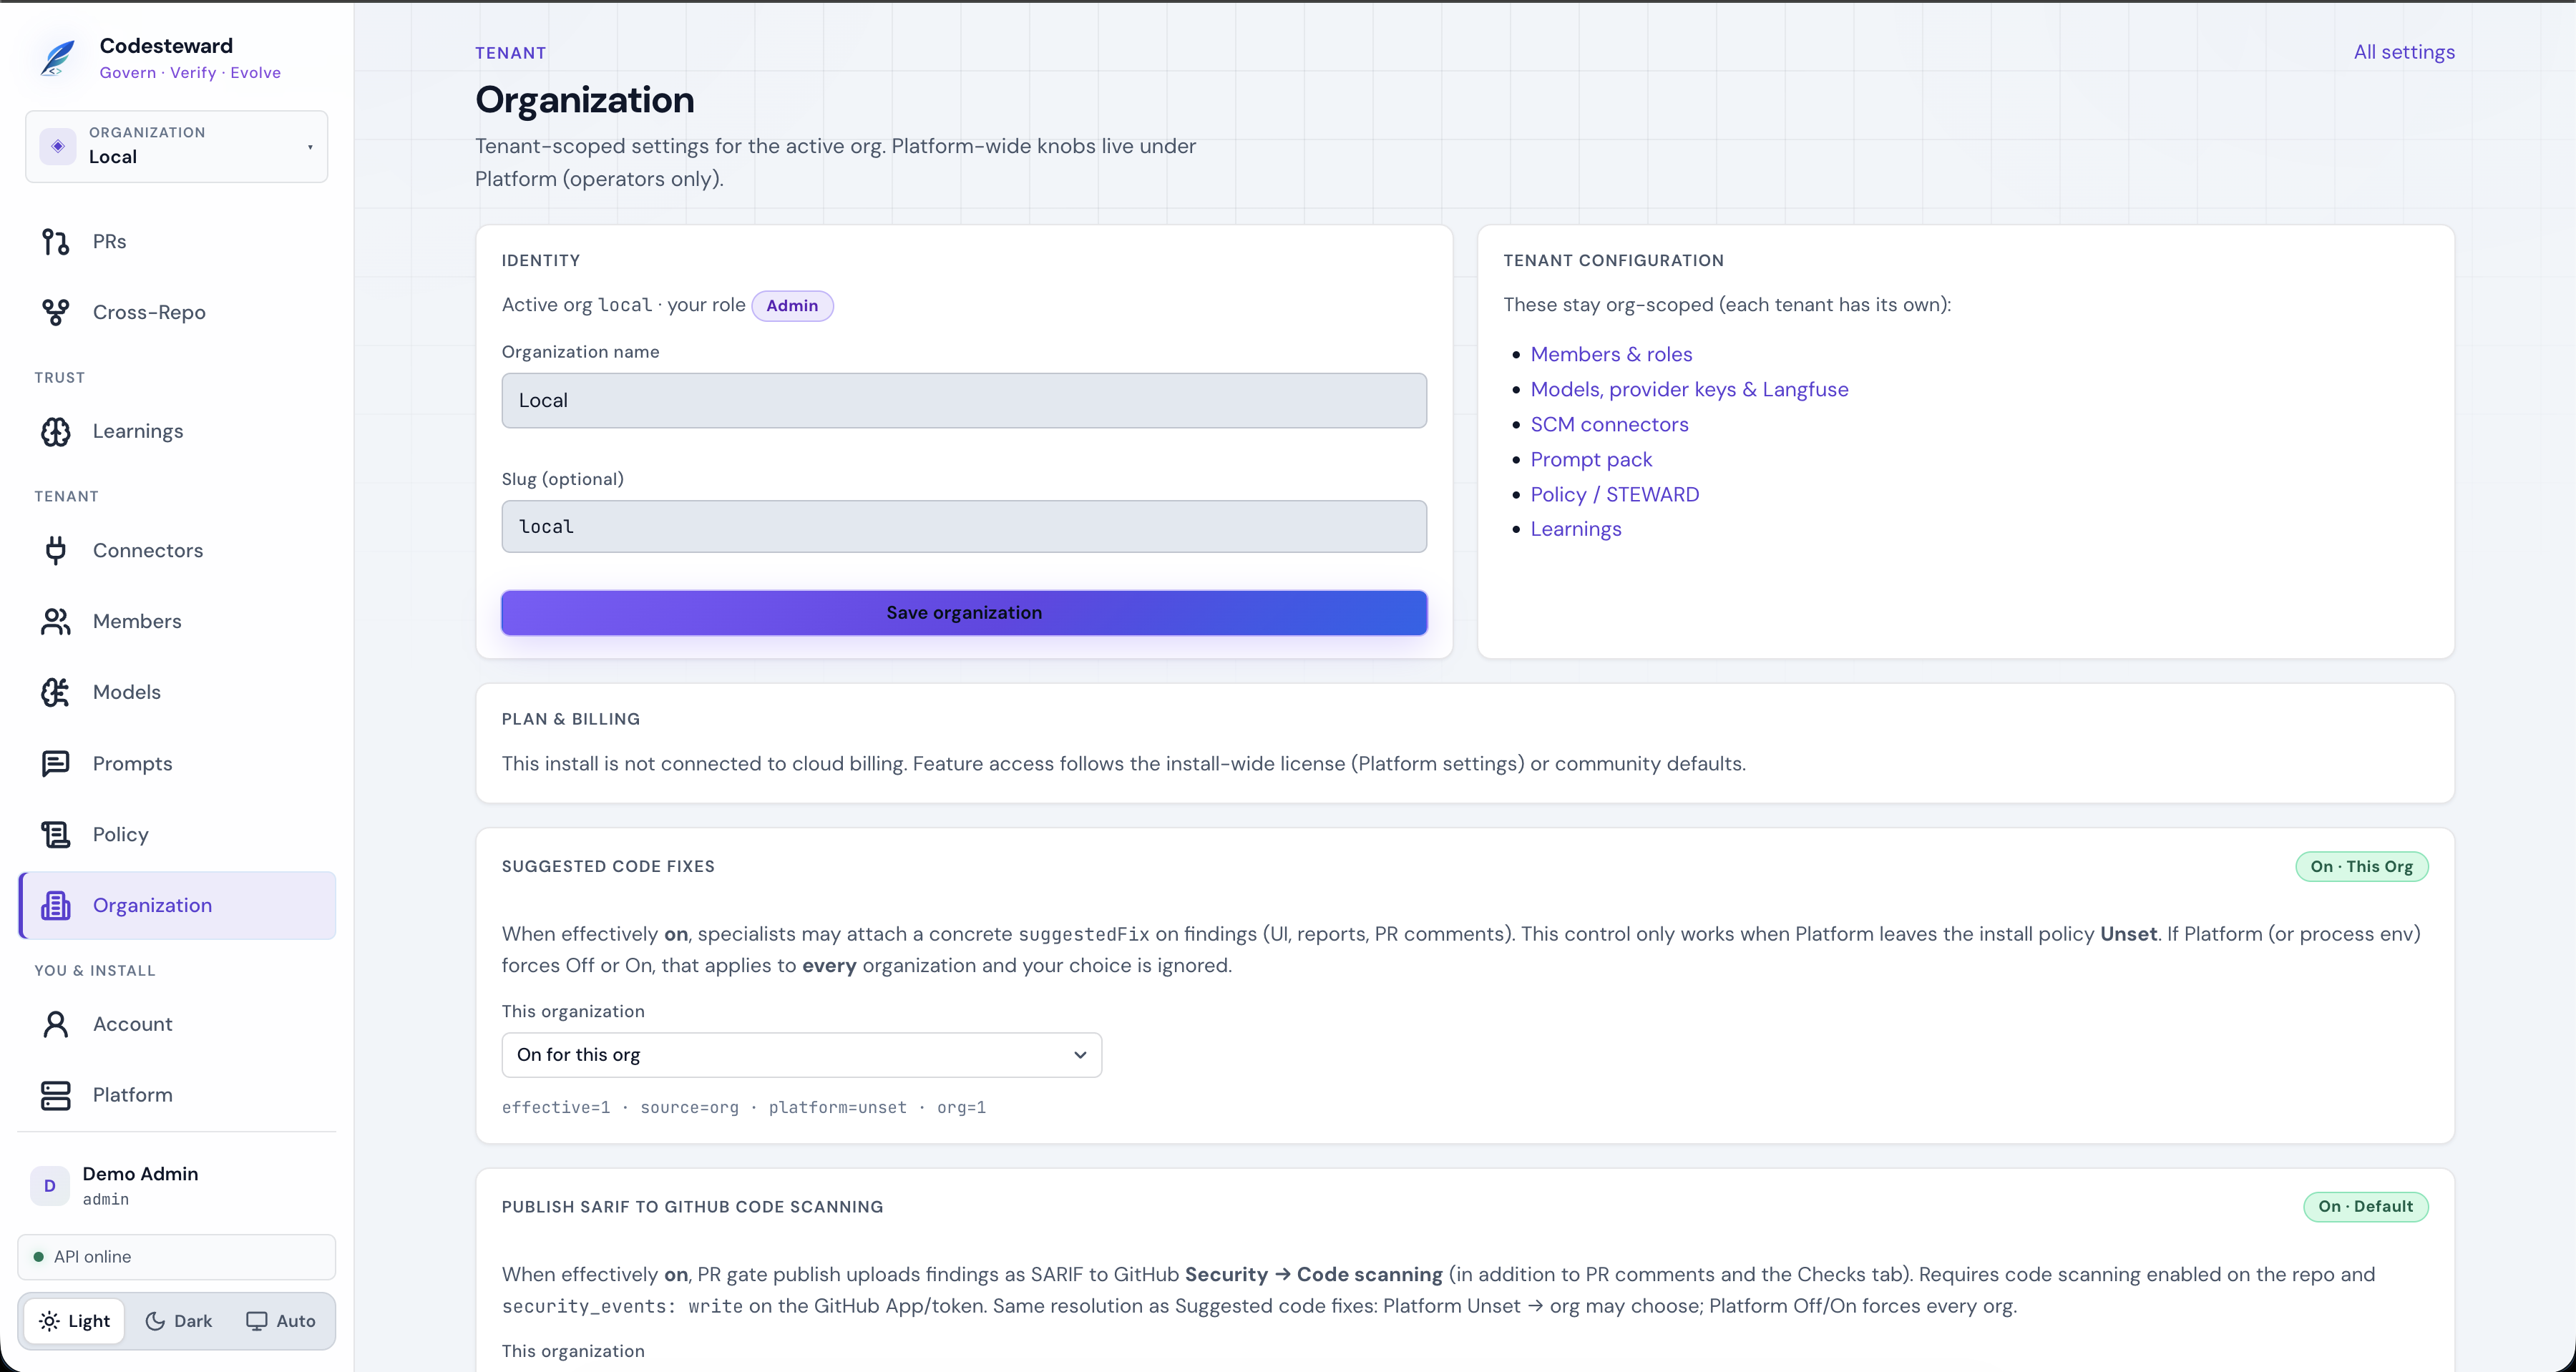The image size is (2576, 1372).
Task: Click the organization switcher diamond icon
Action: [x=58, y=146]
